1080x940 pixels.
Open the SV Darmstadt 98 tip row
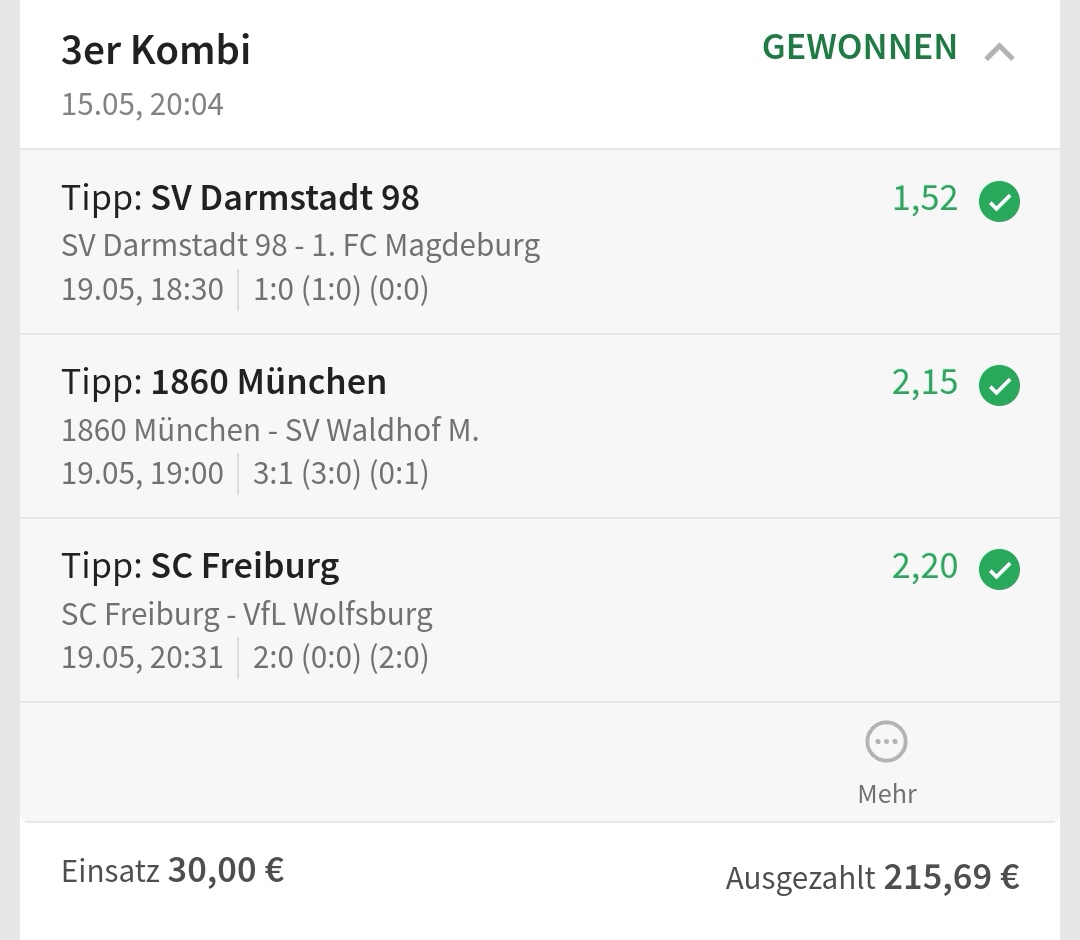pos(240,198)
